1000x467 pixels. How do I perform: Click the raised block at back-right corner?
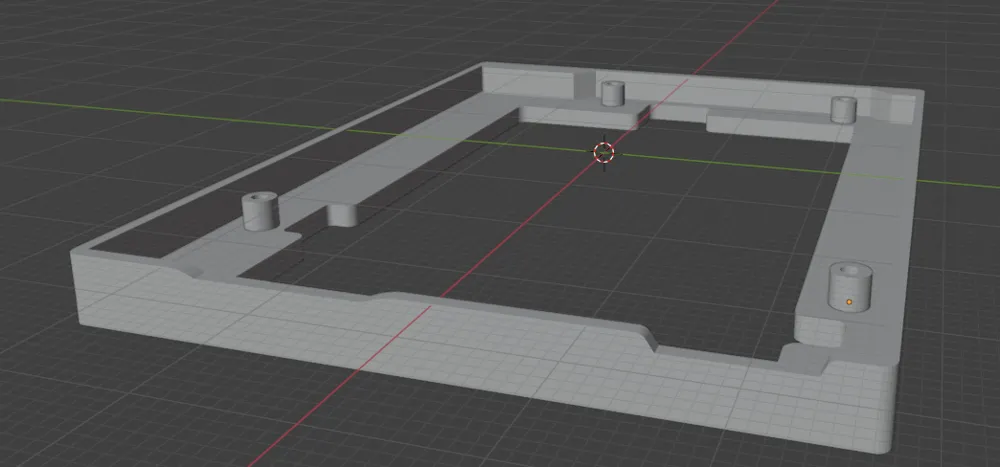coord(895,106)
